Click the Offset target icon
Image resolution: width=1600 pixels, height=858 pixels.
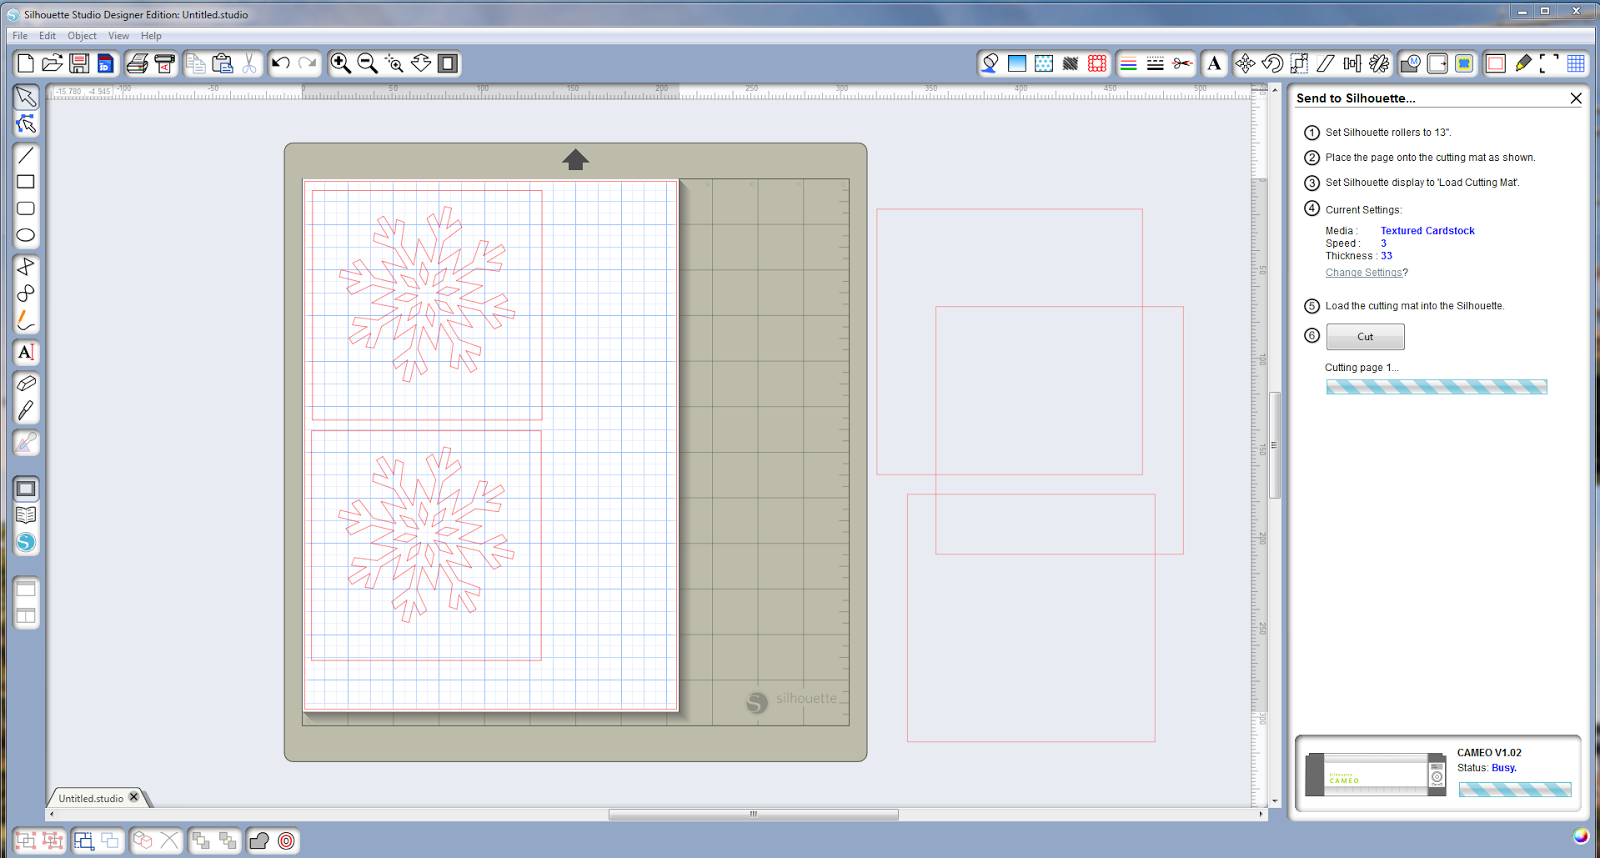286,841
